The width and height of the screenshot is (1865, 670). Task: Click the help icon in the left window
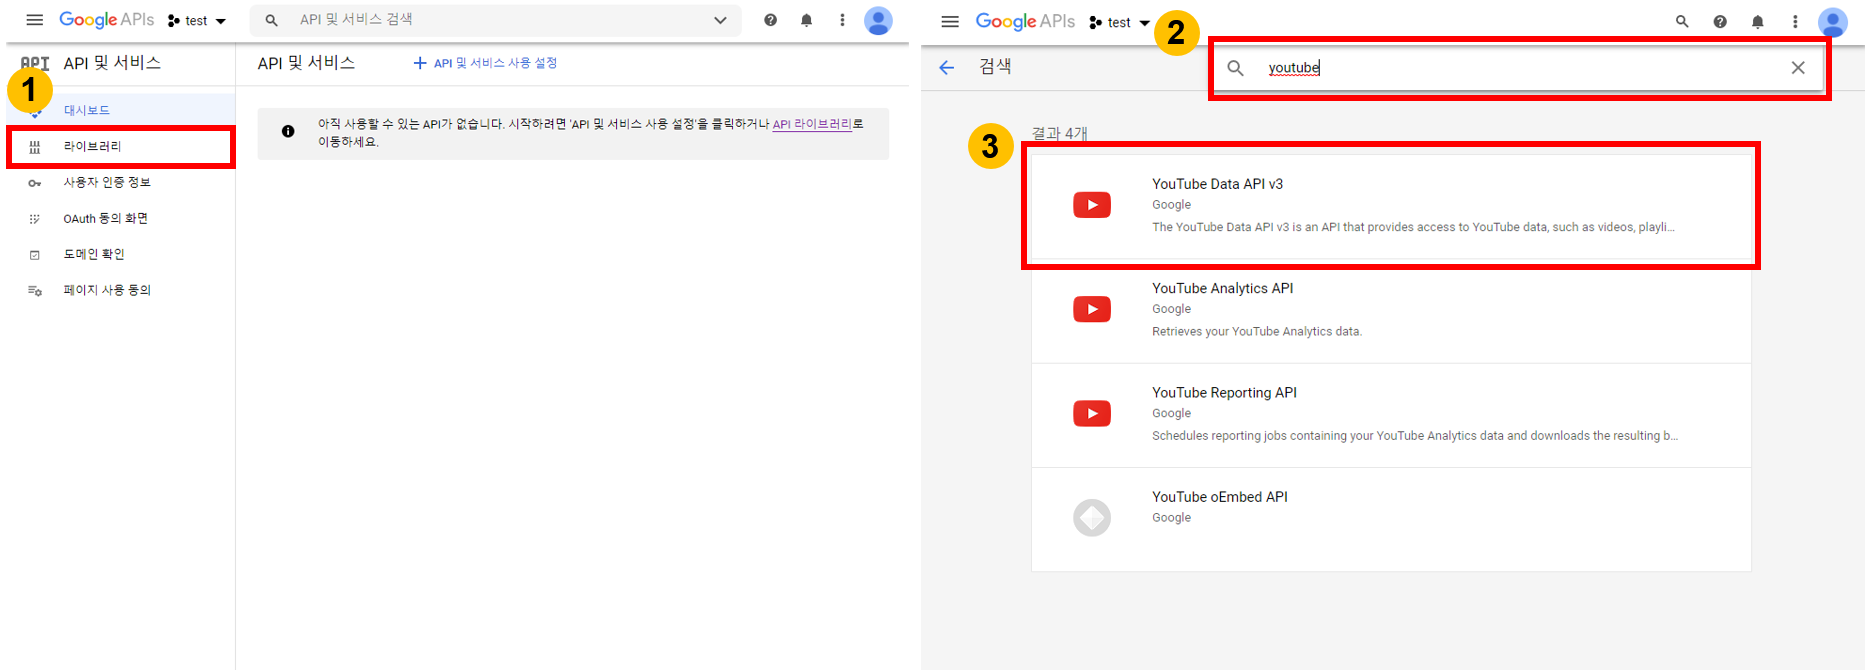pyautogui.click(x=770, y=20)
